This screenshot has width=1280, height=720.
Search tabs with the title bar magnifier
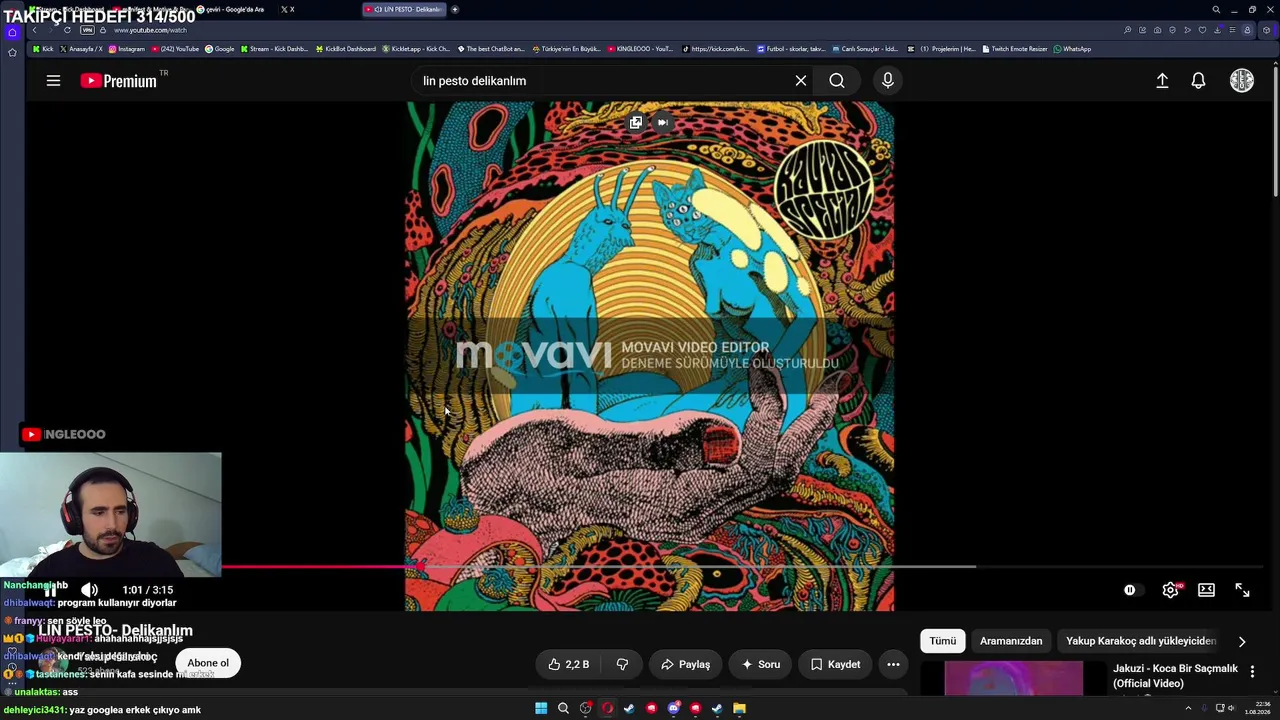coord(1216,10)
